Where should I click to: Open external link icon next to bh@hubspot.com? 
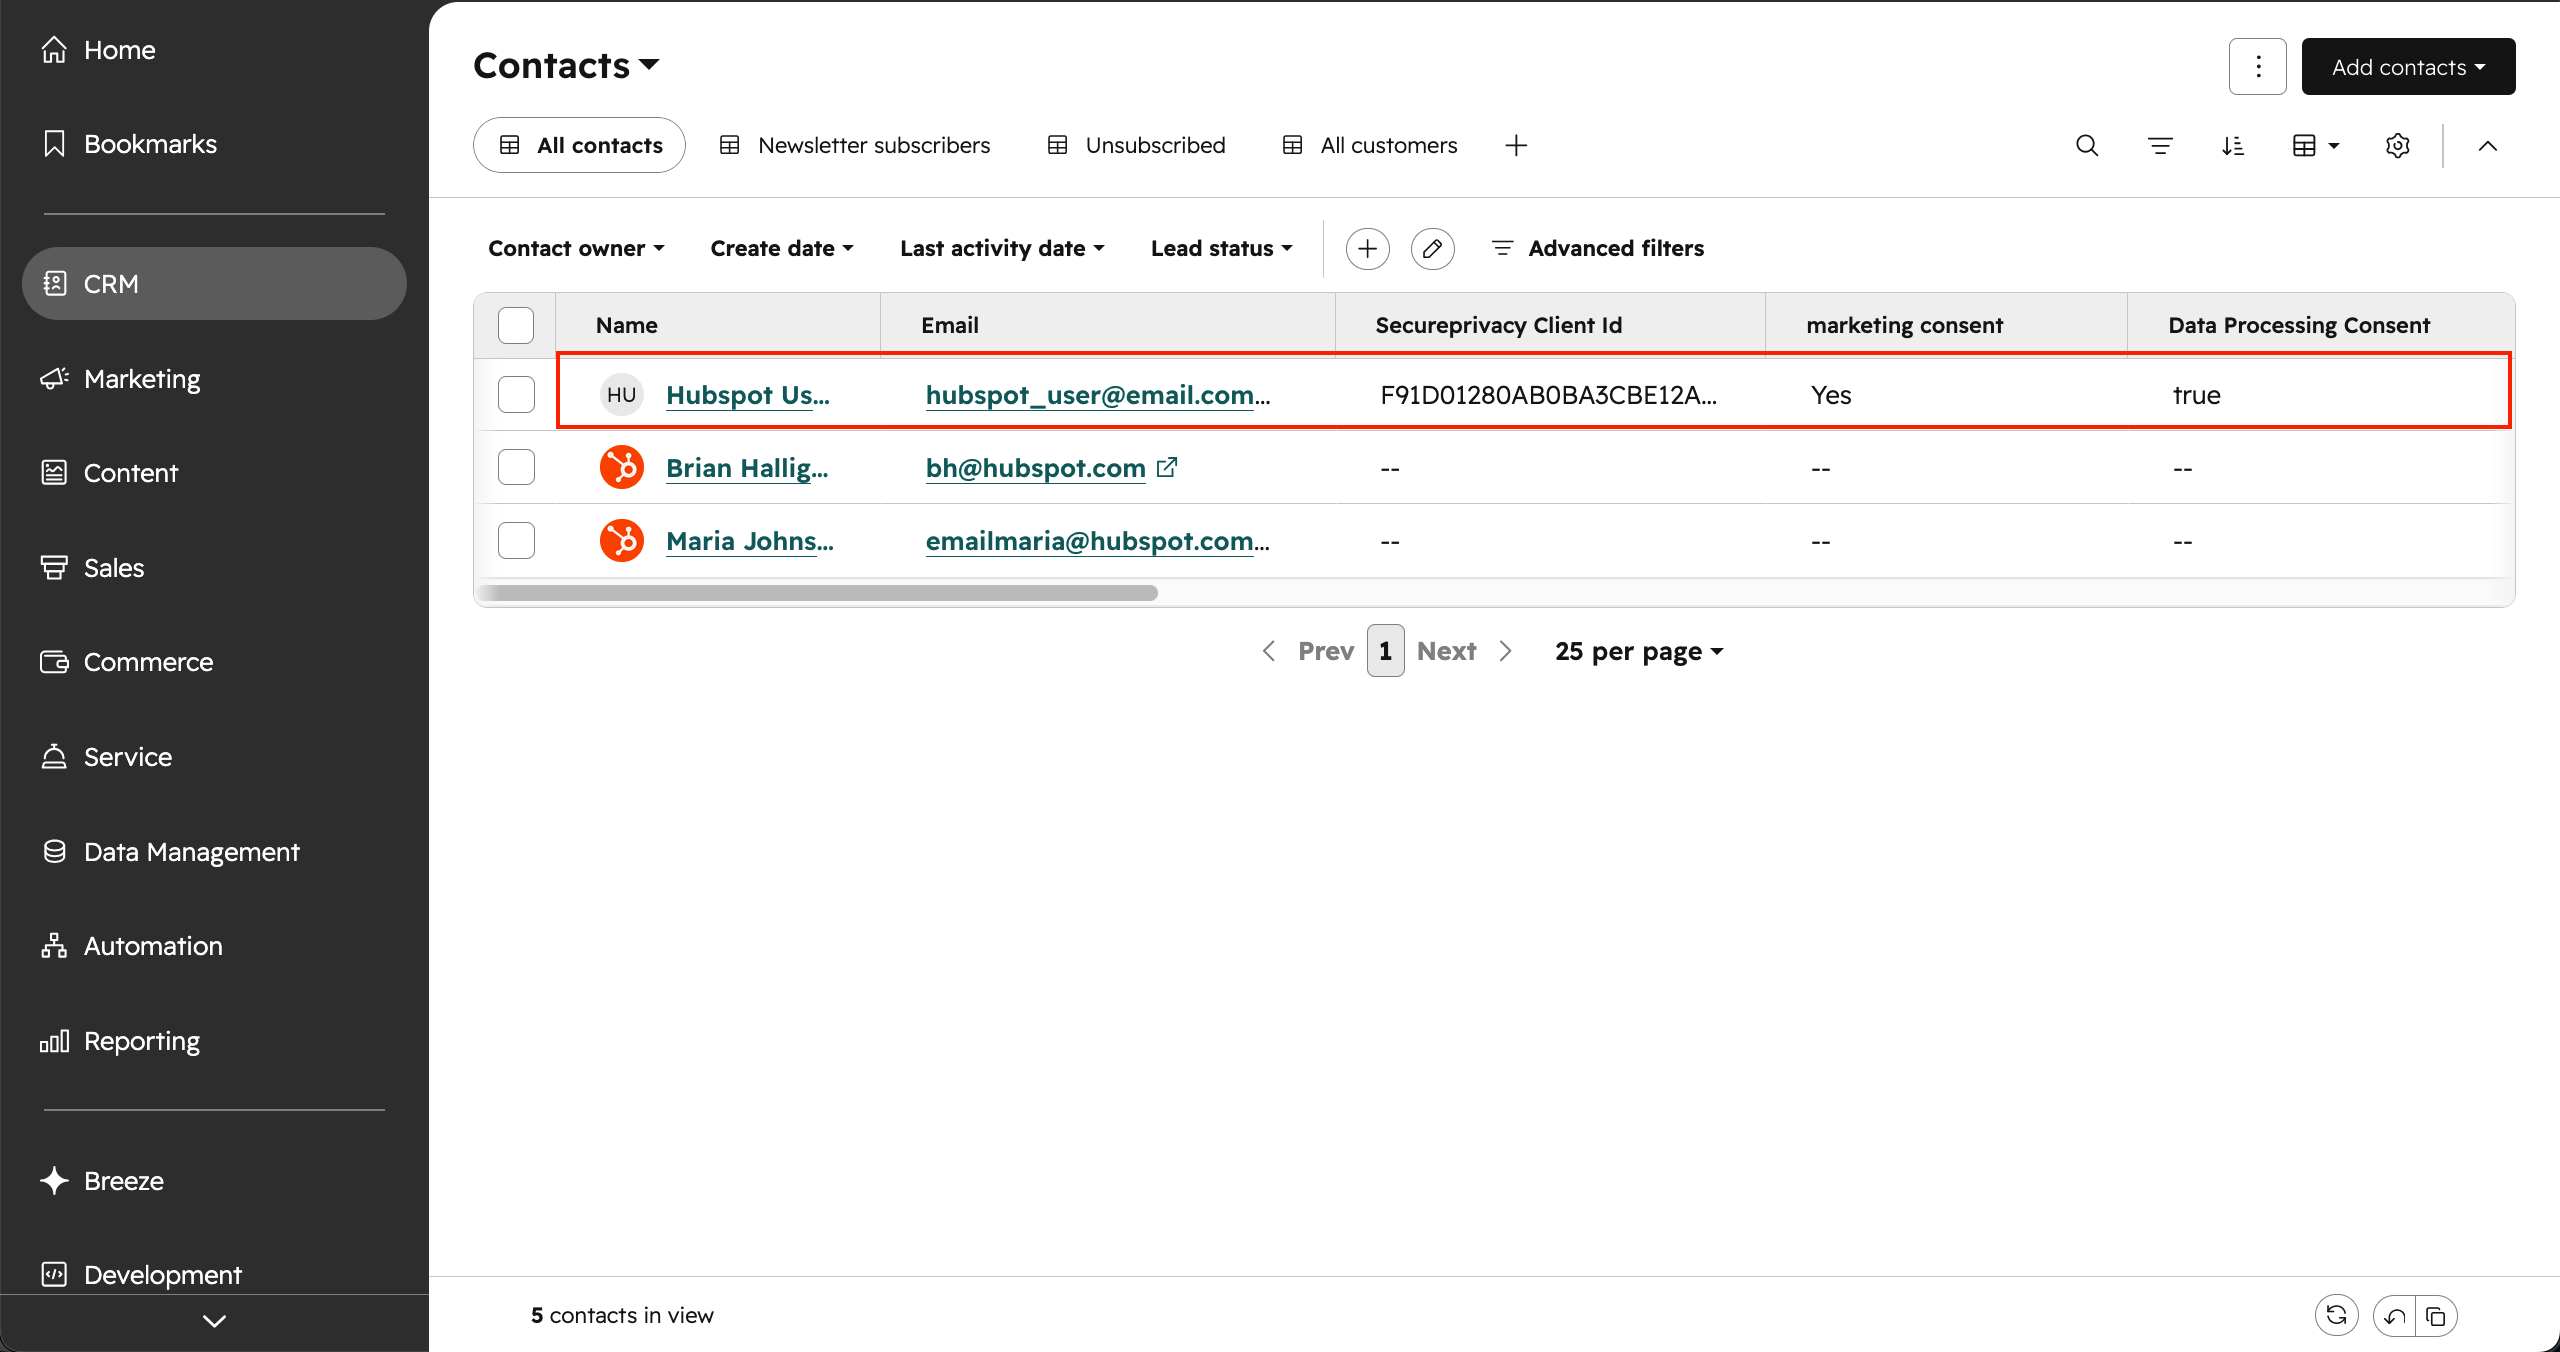1167,467
